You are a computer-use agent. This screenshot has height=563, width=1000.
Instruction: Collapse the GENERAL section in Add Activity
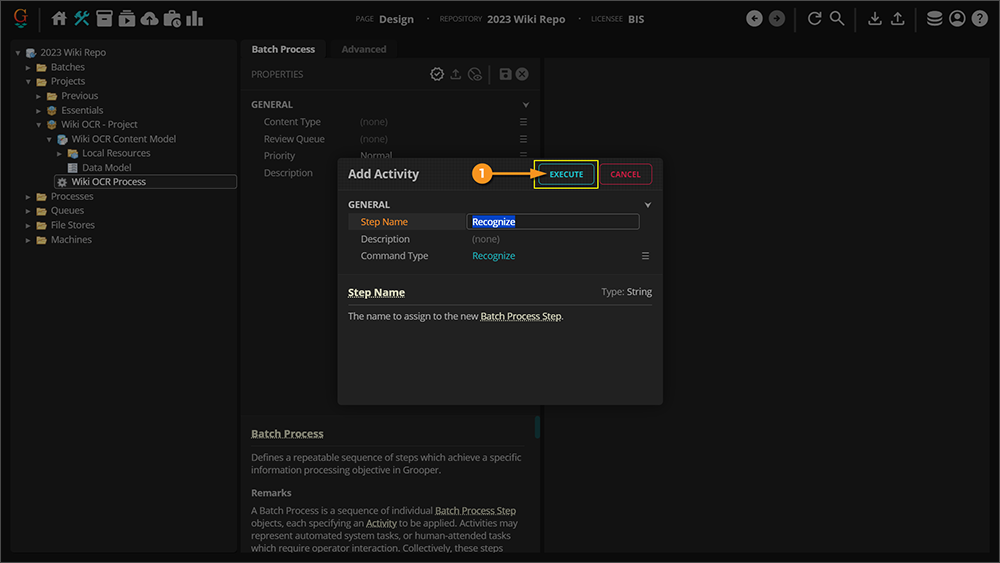click(x=647, y=205)
